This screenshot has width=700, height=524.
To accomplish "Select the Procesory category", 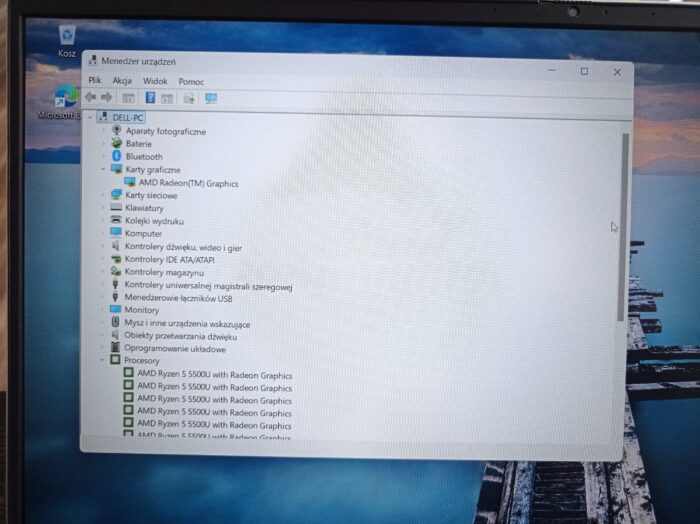I will point(142,361).
